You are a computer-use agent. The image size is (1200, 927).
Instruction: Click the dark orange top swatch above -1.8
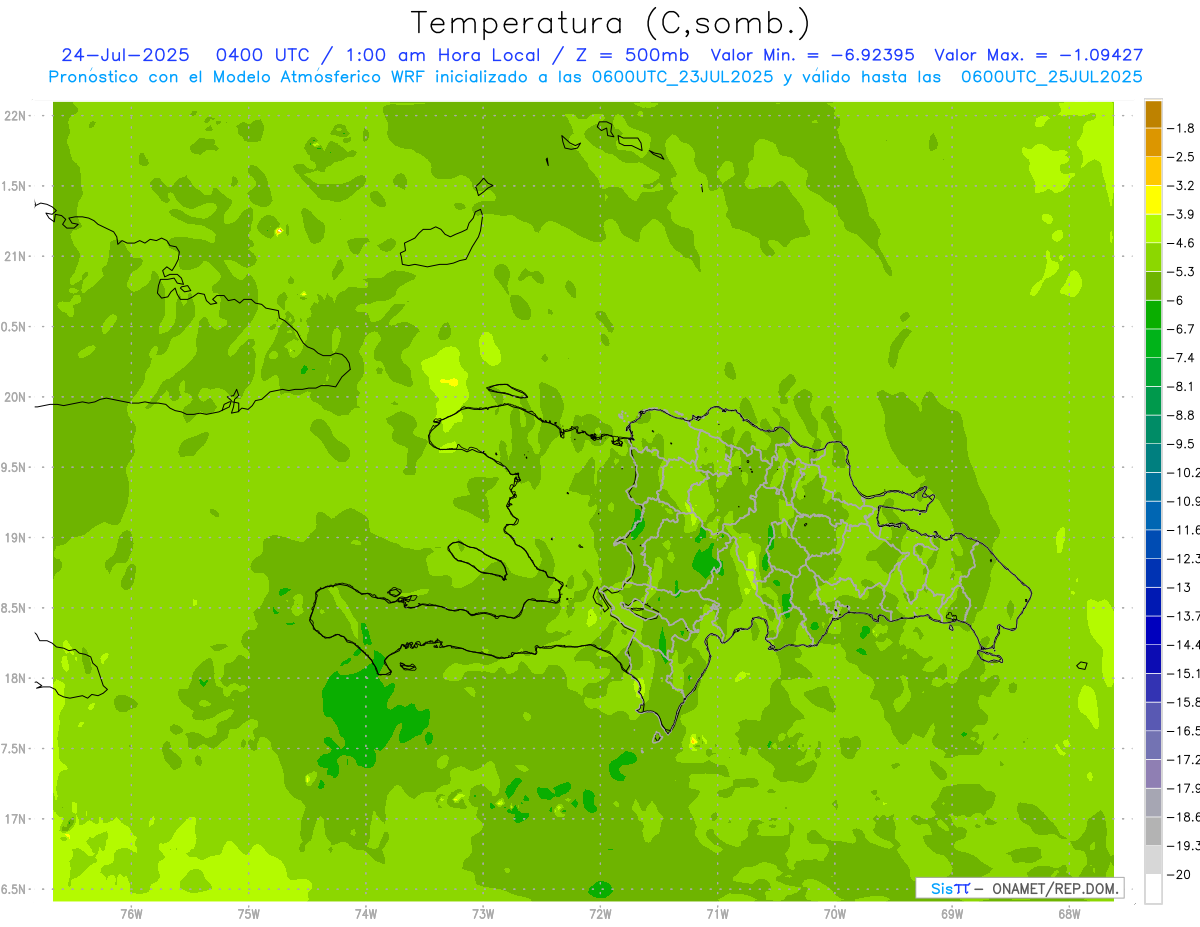(1153, 114)
